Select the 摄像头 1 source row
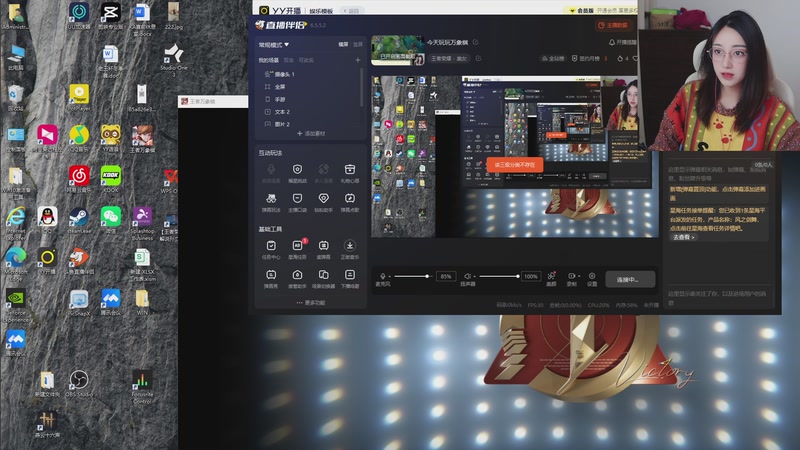The height and width of the screenshot is (450, 800). [x=309, y=74]
